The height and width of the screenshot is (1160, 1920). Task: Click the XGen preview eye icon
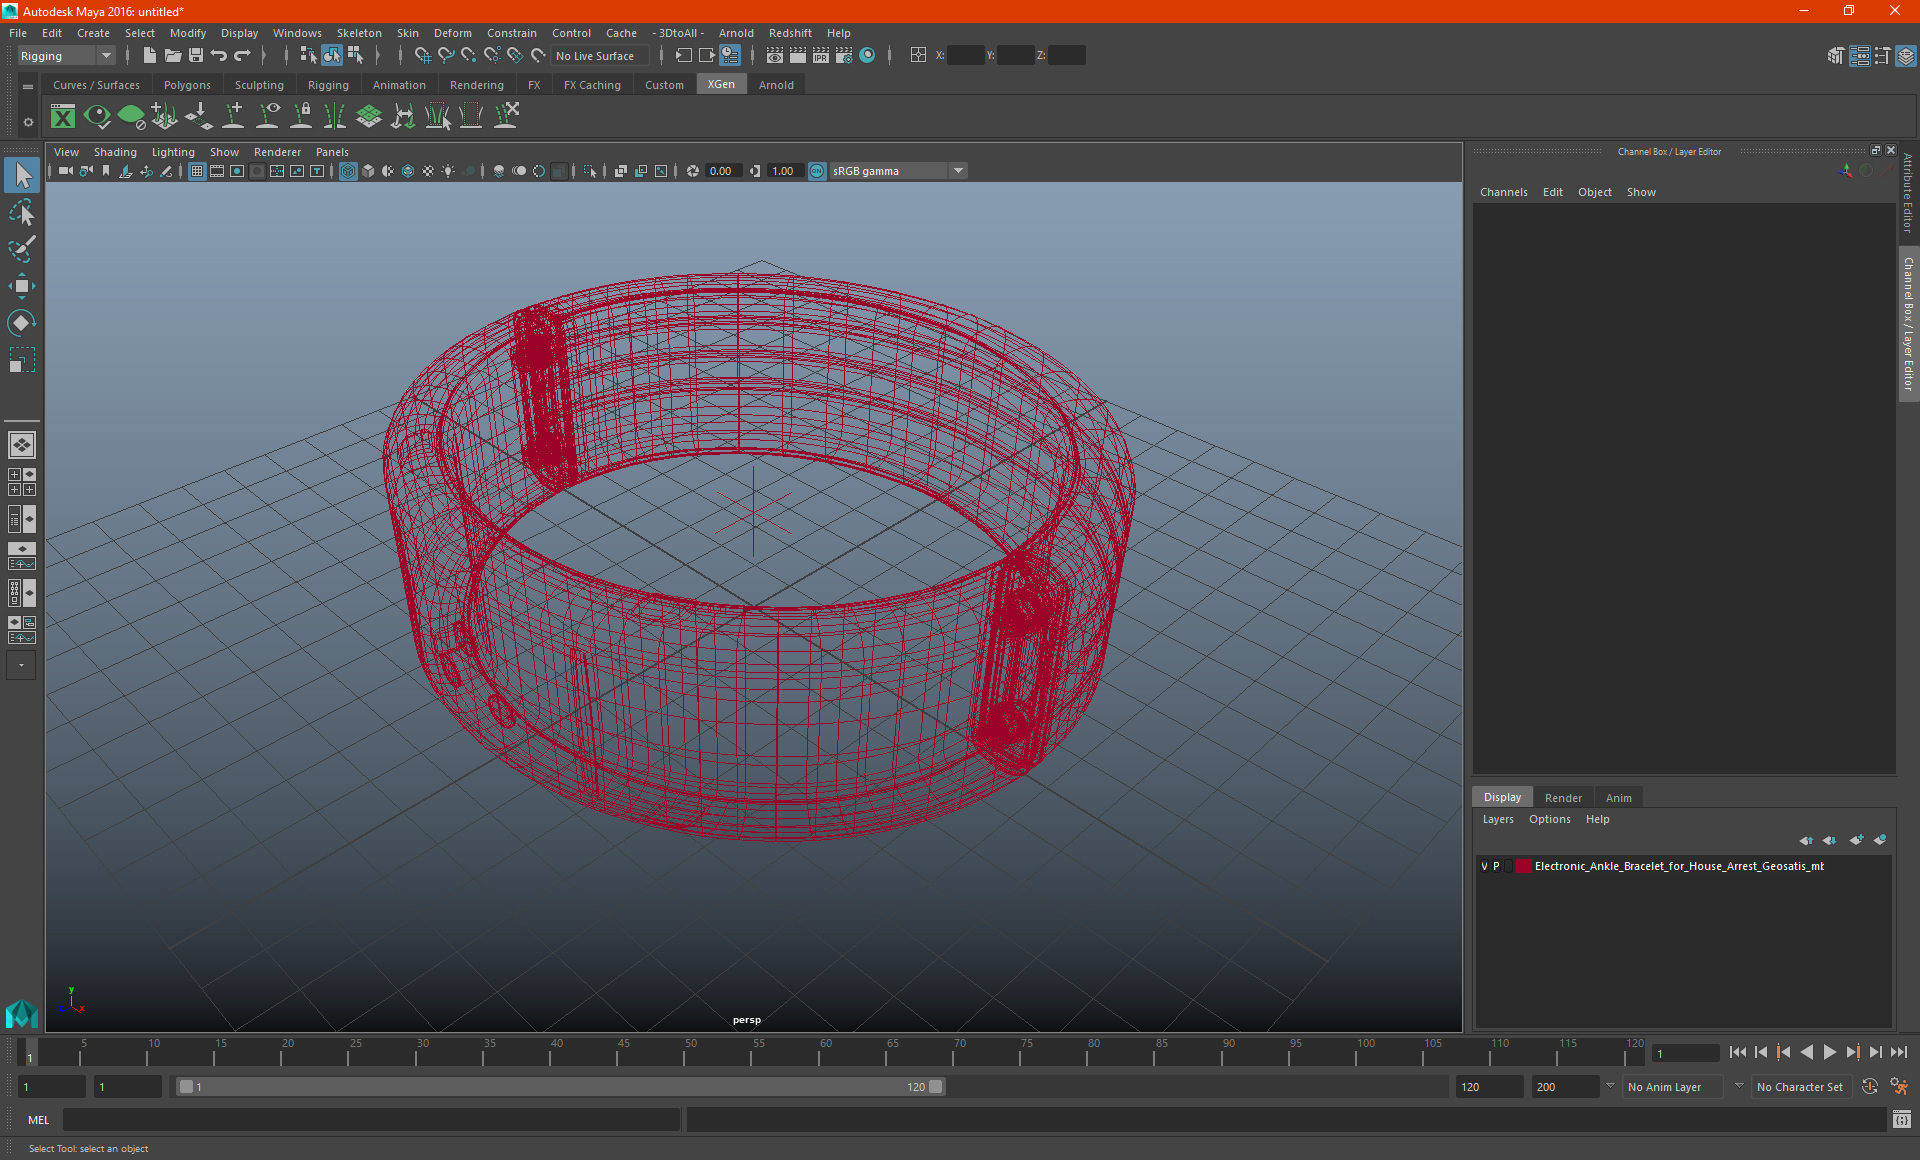tap(97, 117)
